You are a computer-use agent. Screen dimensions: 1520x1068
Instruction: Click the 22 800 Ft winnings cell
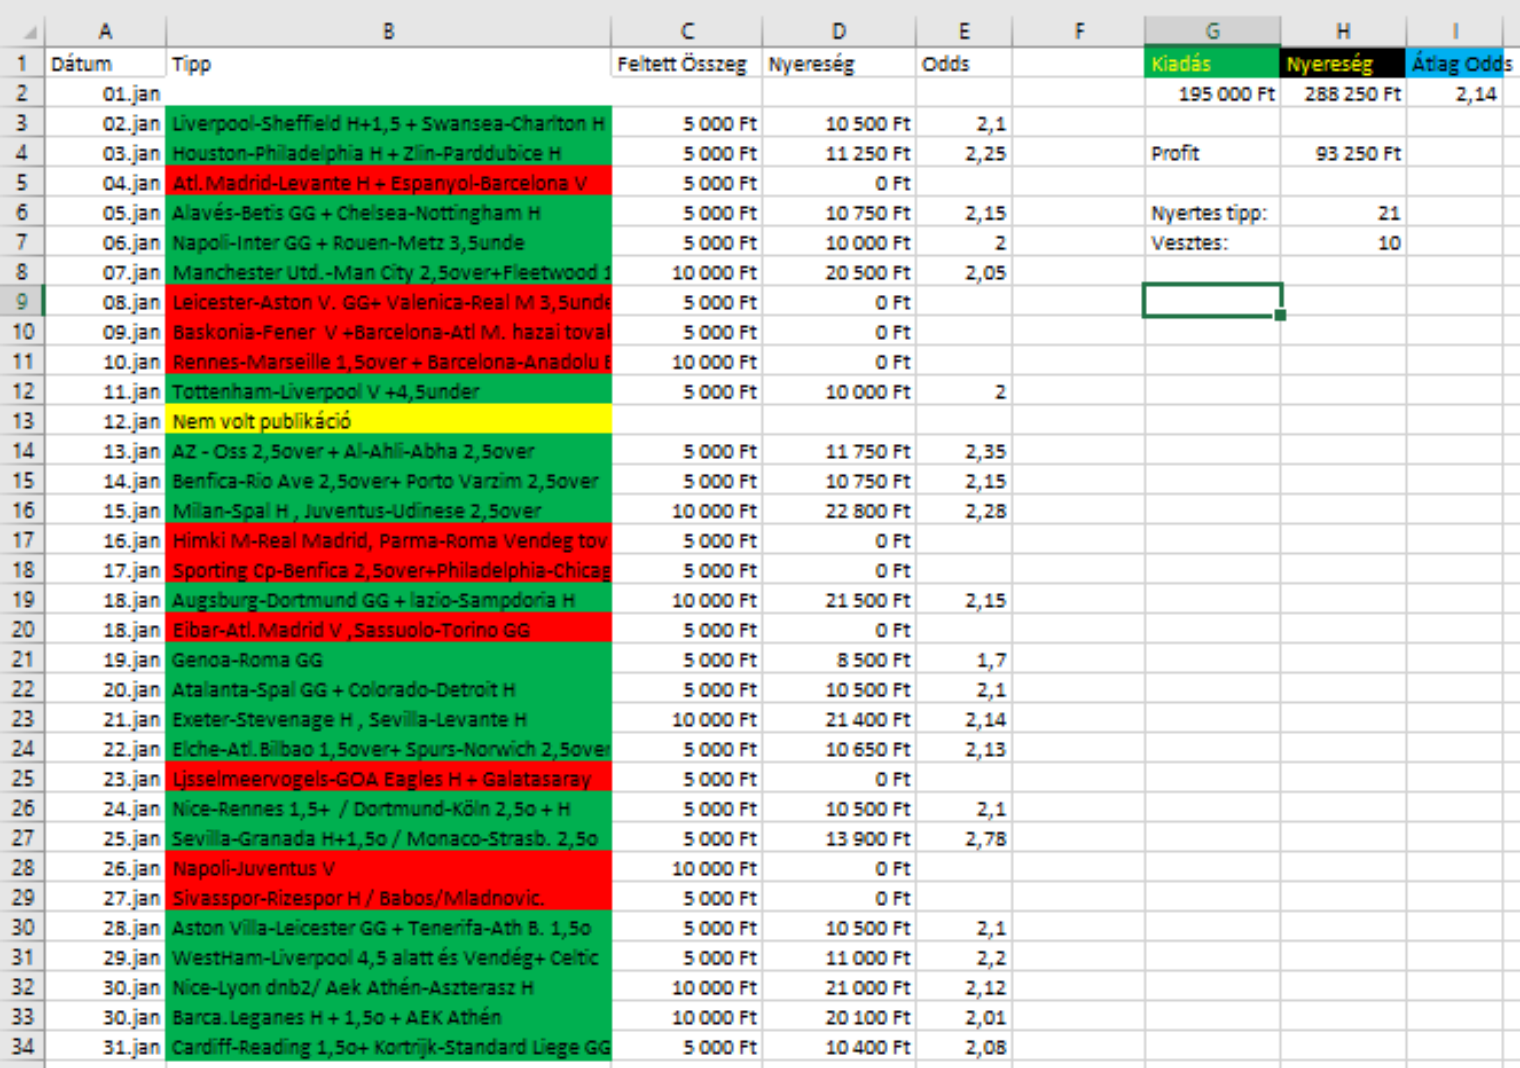[838, 511]
